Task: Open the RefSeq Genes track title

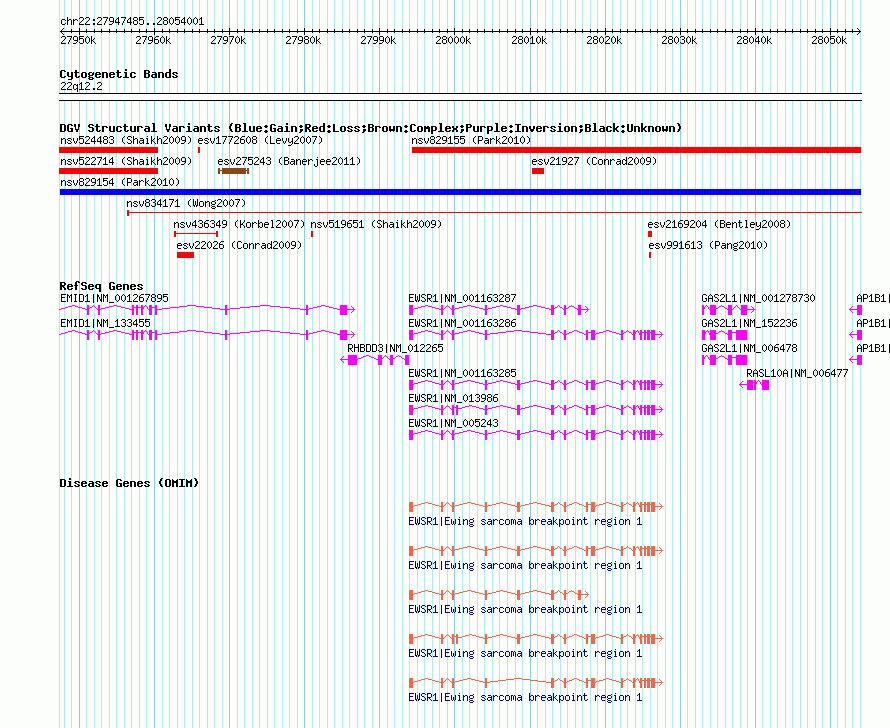Action: point(101,286)
